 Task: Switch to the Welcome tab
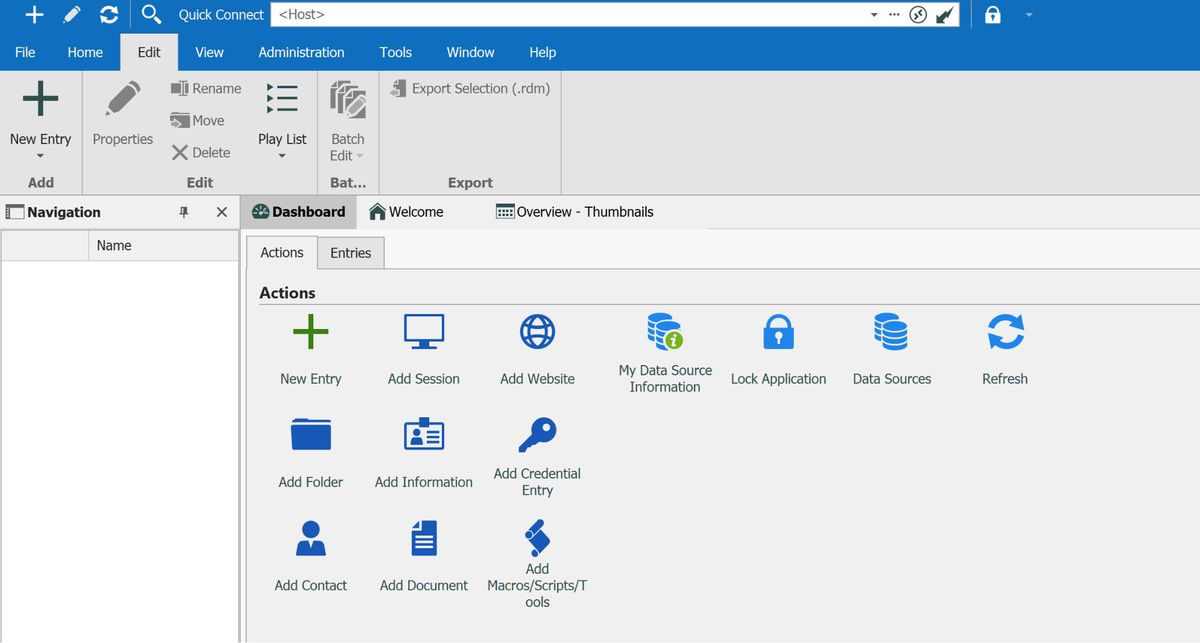406,211
